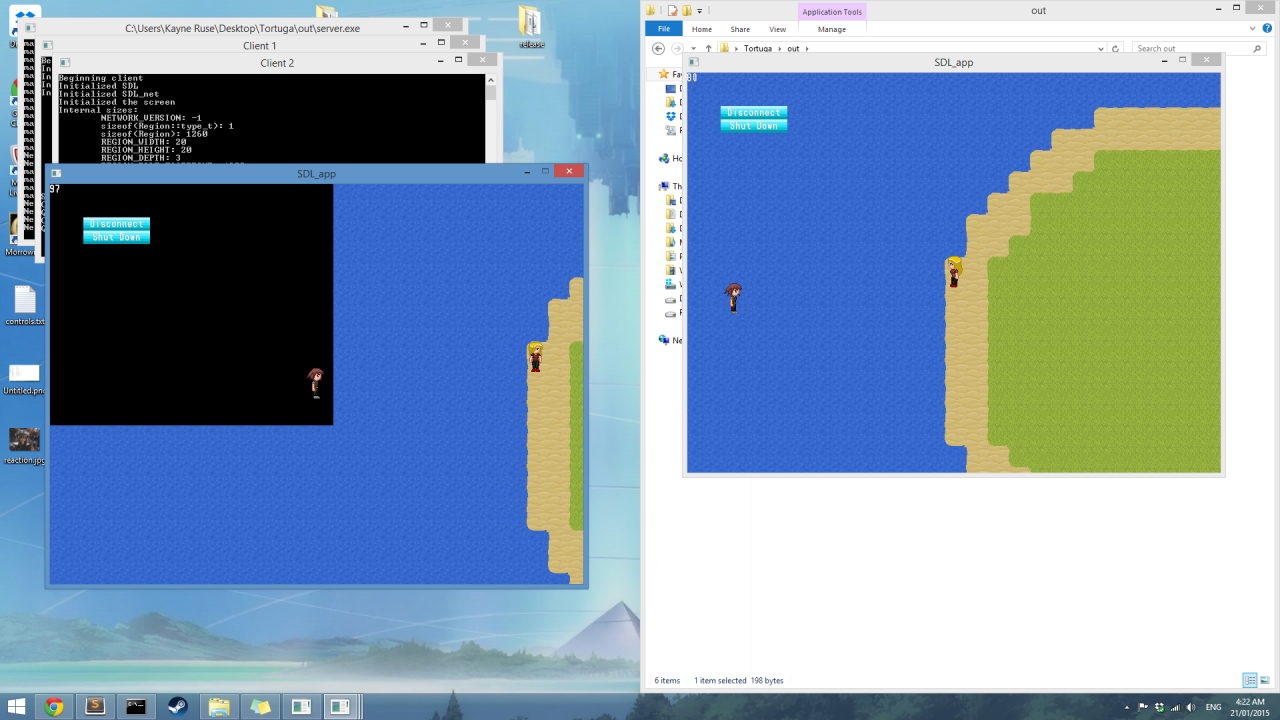
Task: Click out in the address breadcrumb
Action: point(794,48)
